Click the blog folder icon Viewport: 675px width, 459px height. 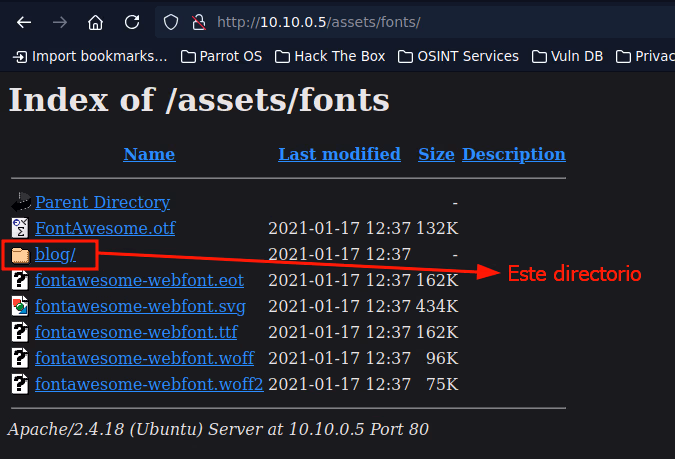[x=20, y=254]
